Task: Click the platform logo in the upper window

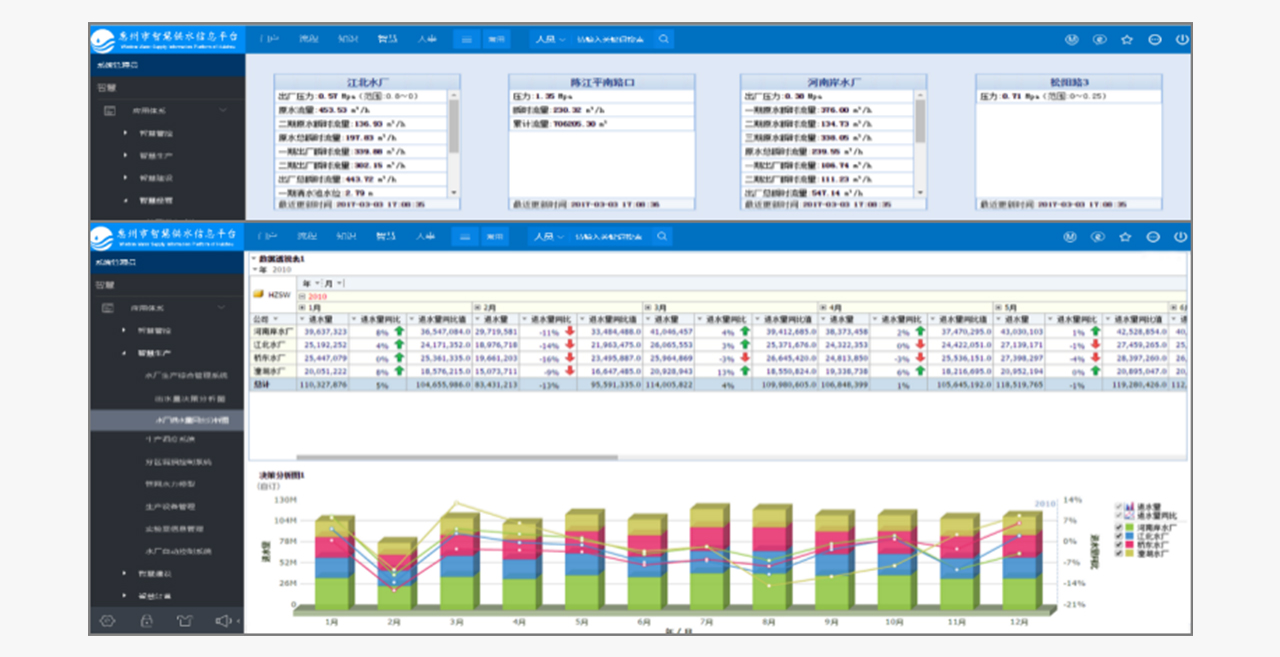Action: pyautogui.click(x=102, y=40)
